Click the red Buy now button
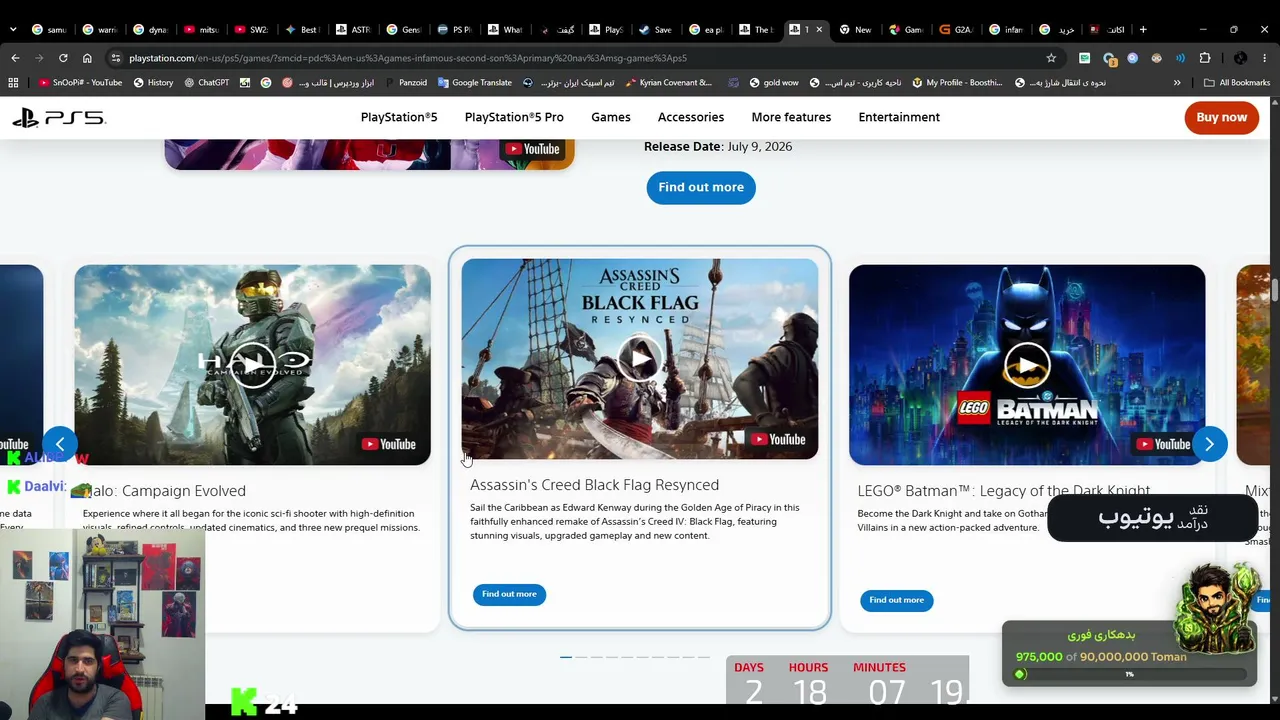The image size is (1280, 720). 1221,117
